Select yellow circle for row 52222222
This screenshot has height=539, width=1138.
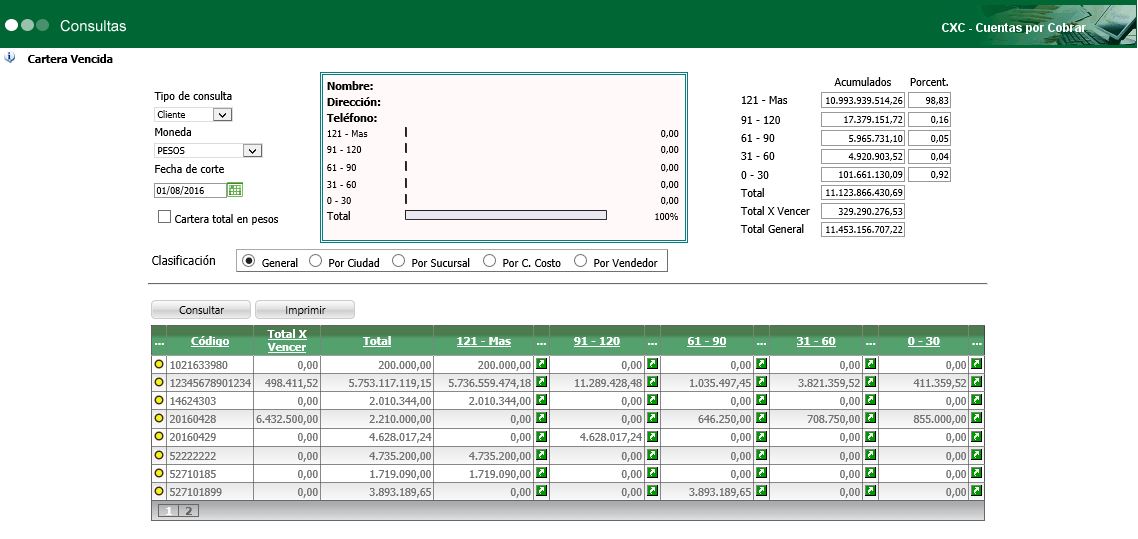pos(158,456)
